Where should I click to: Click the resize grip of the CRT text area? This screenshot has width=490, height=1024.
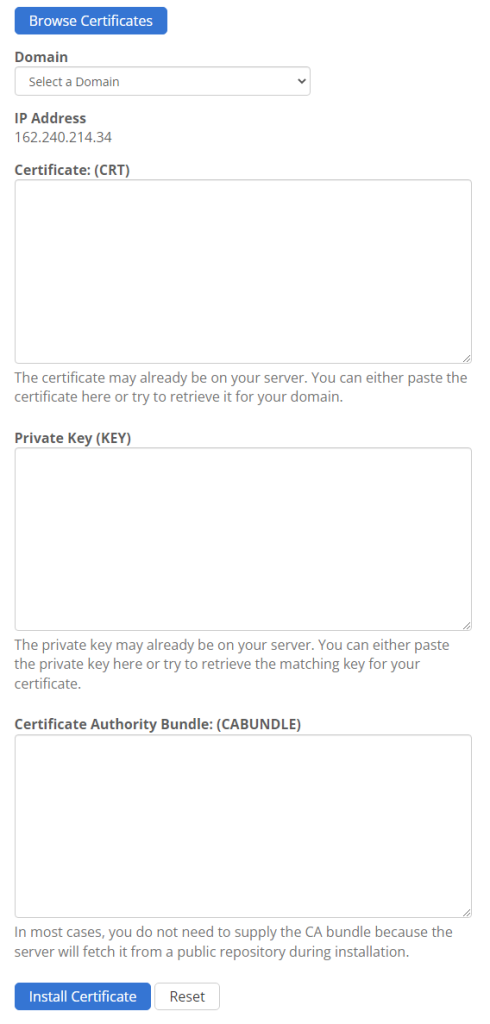(x=466, y=359)
